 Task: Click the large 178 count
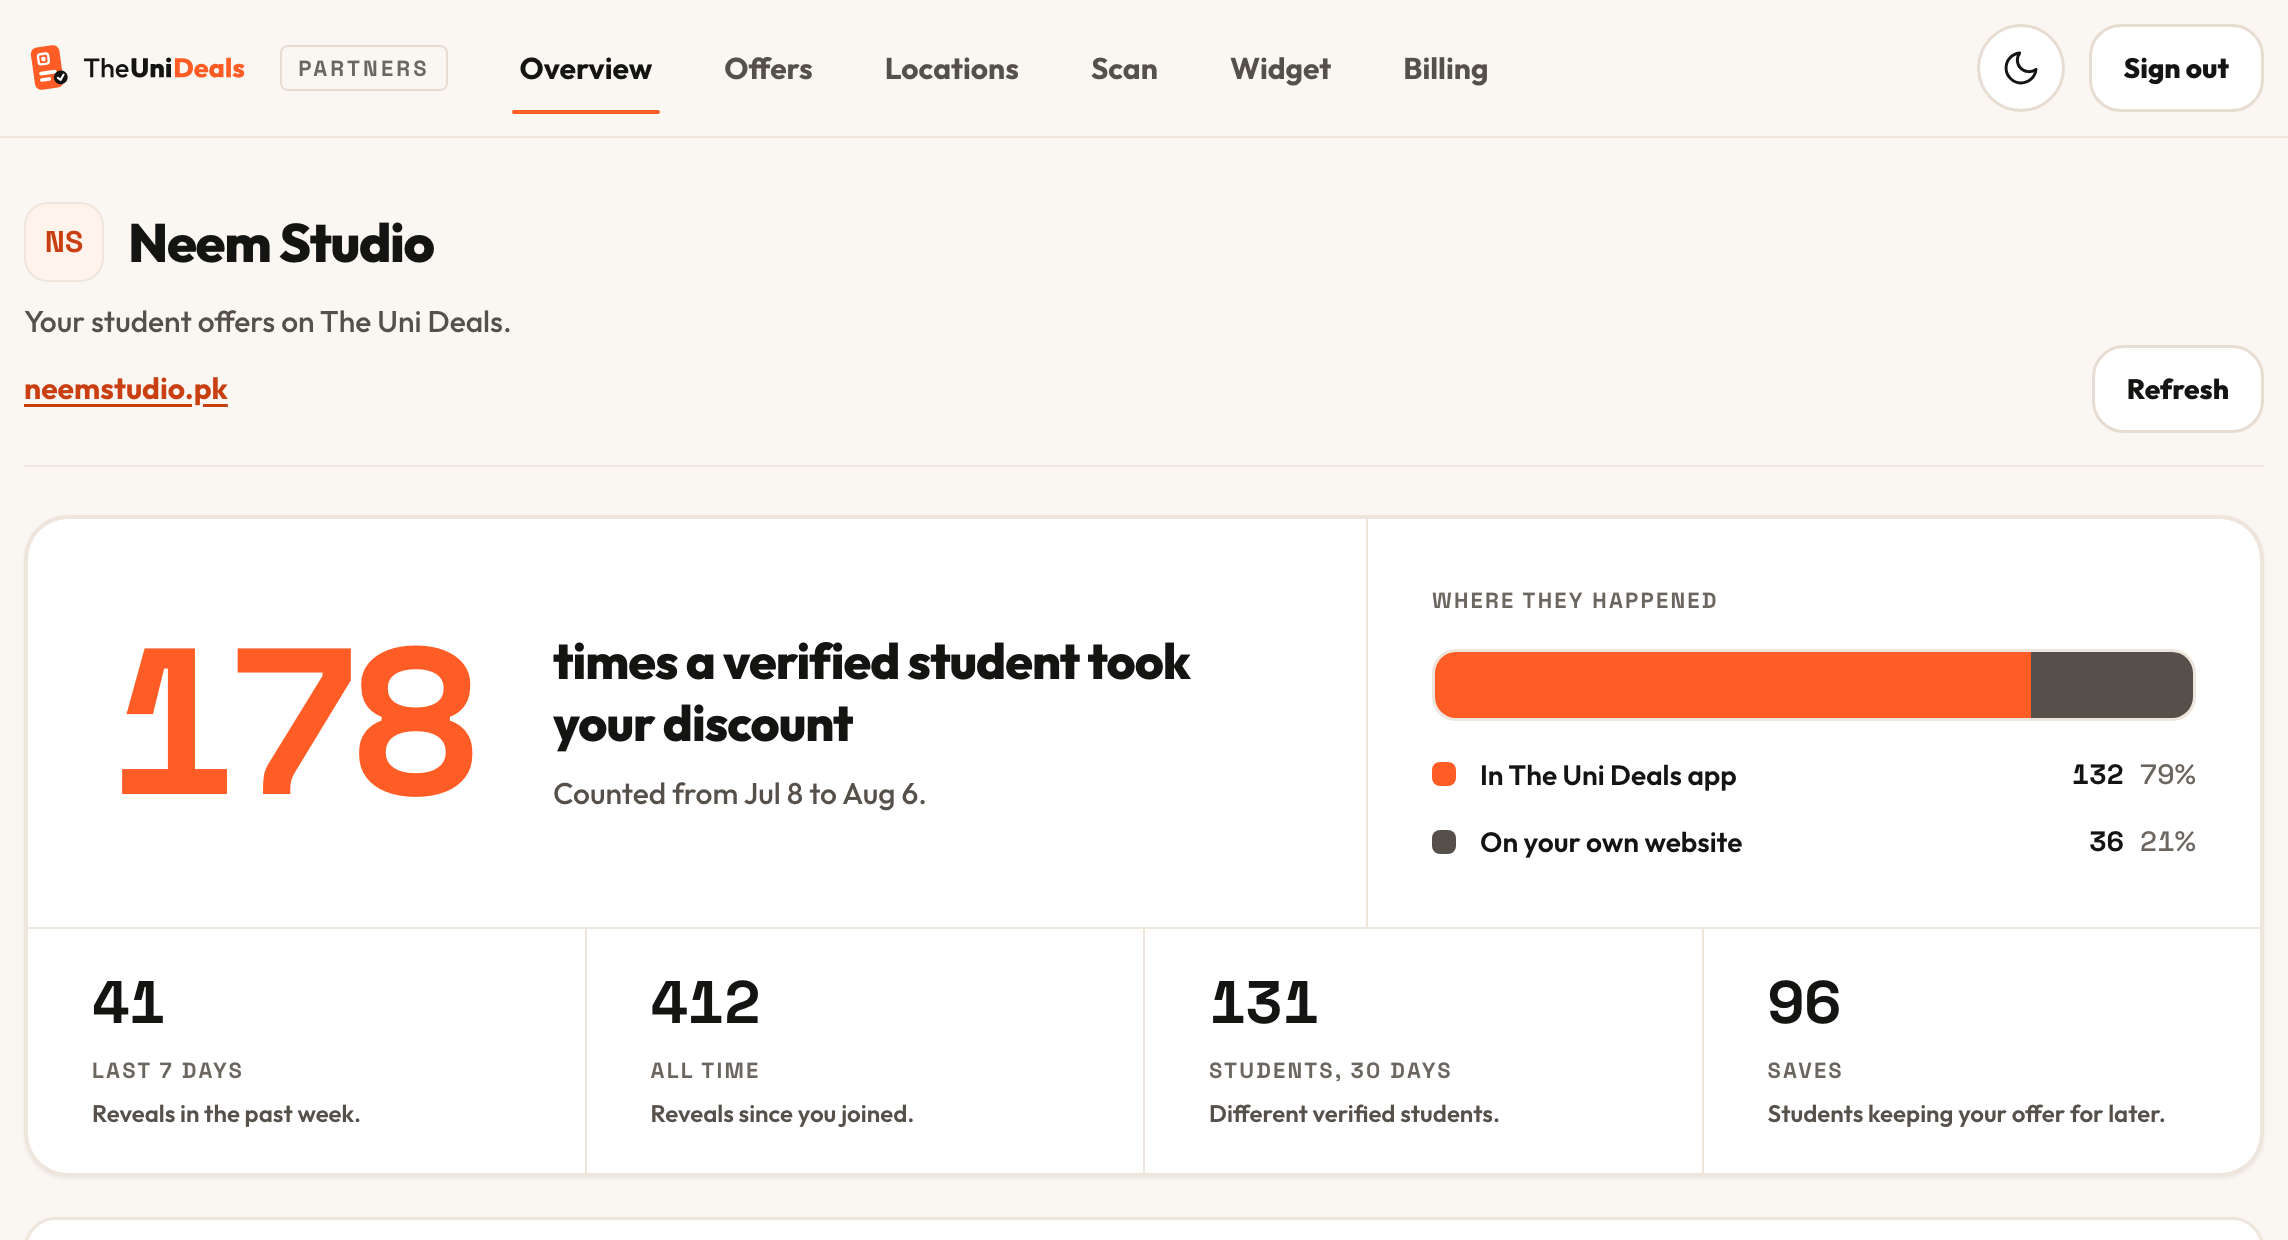coord(296,721)
